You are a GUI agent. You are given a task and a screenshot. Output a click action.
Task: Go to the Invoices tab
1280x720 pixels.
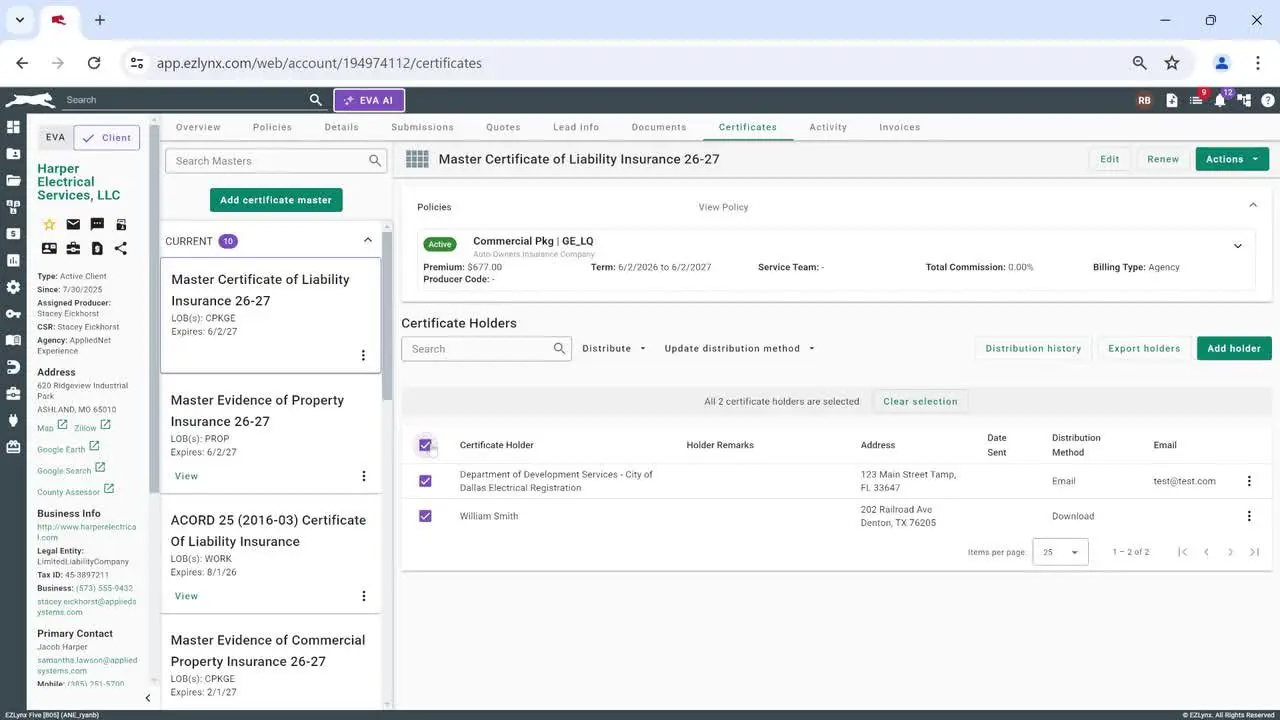[x=900, y=127]
